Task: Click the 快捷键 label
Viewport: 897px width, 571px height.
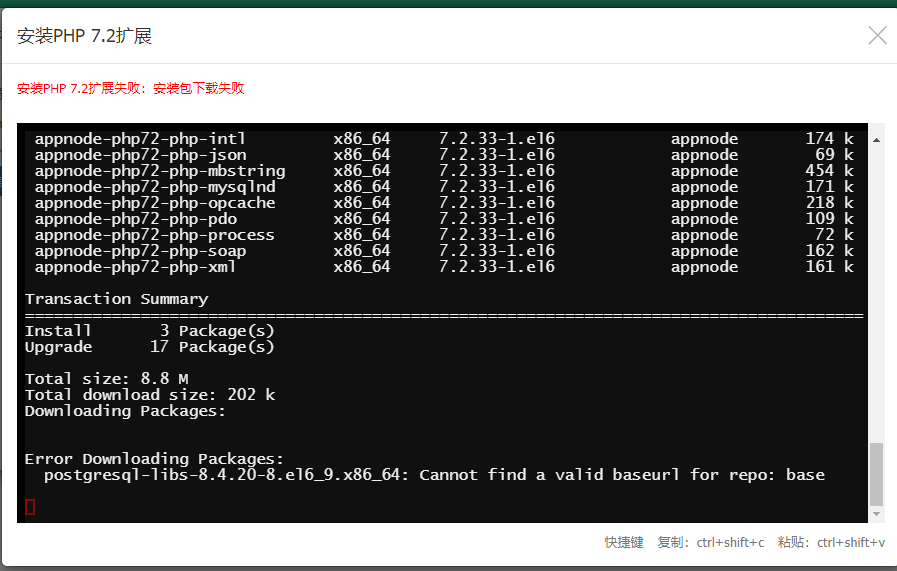Action: click(624, 542)
